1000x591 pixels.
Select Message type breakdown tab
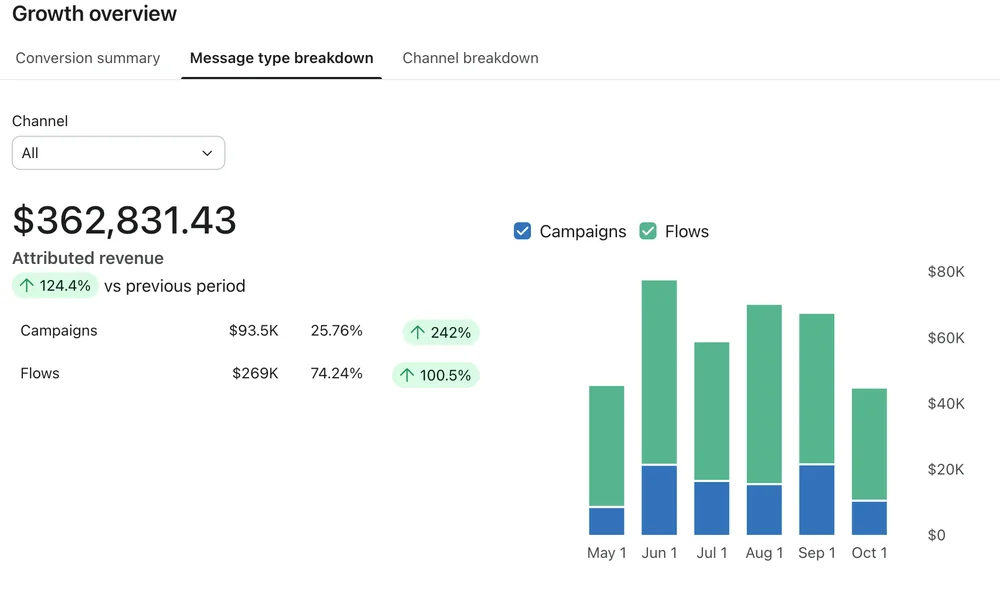[x=281, y=58]
